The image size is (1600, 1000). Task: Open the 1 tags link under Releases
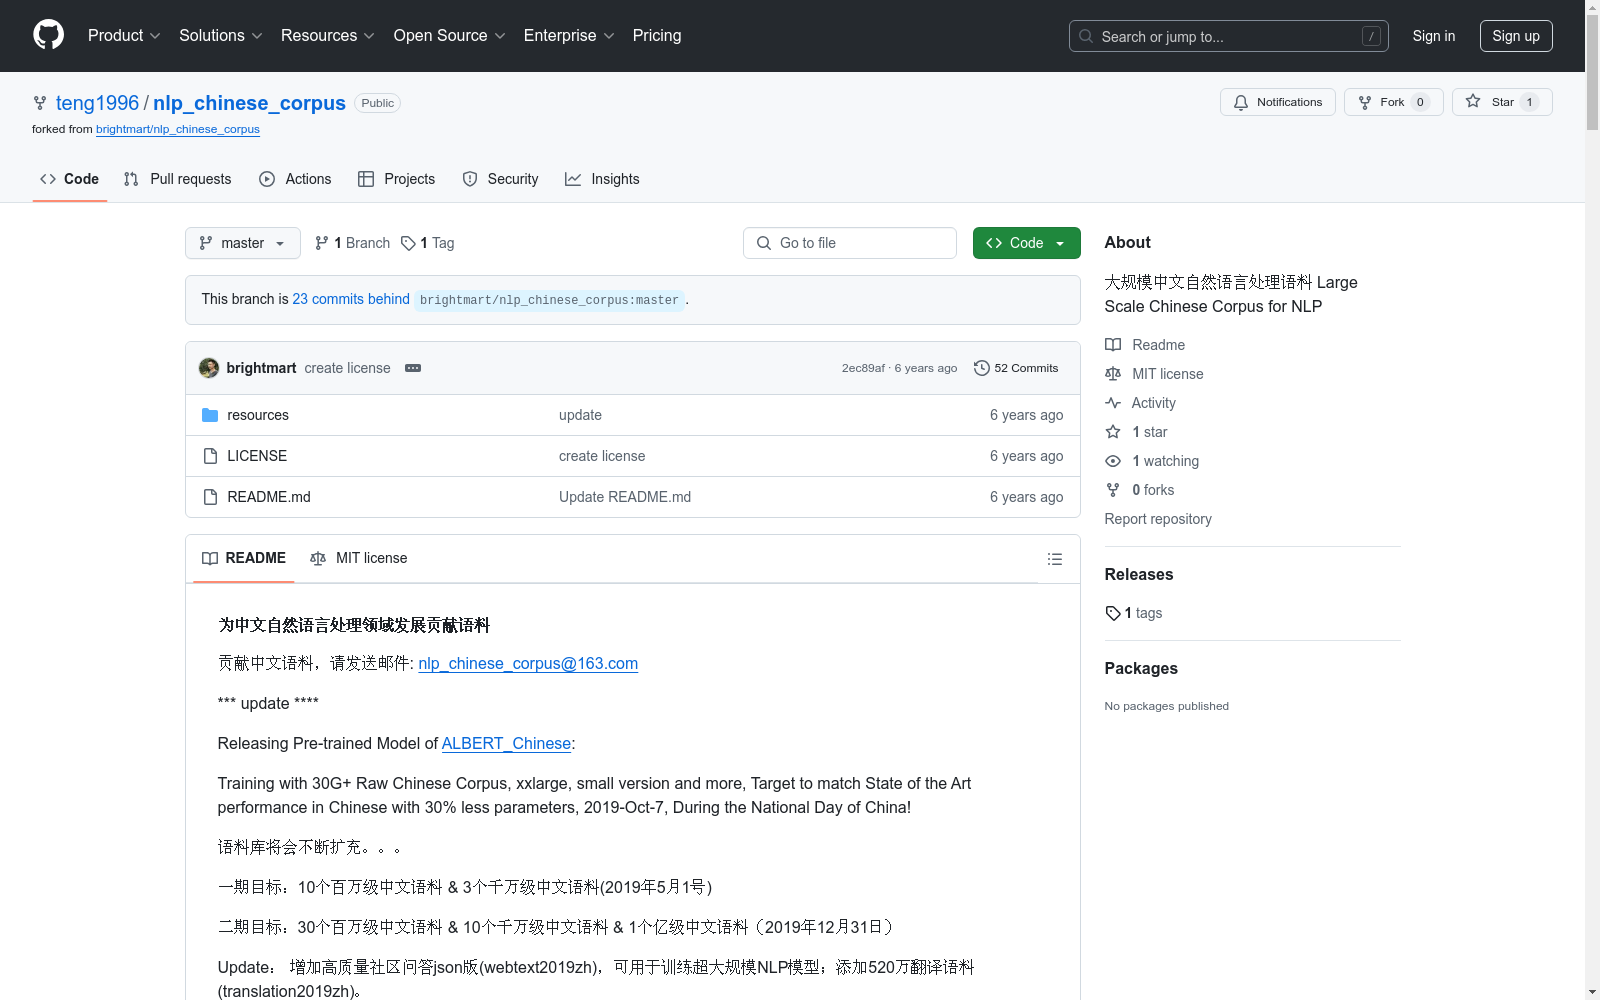tap(1134, 613)
